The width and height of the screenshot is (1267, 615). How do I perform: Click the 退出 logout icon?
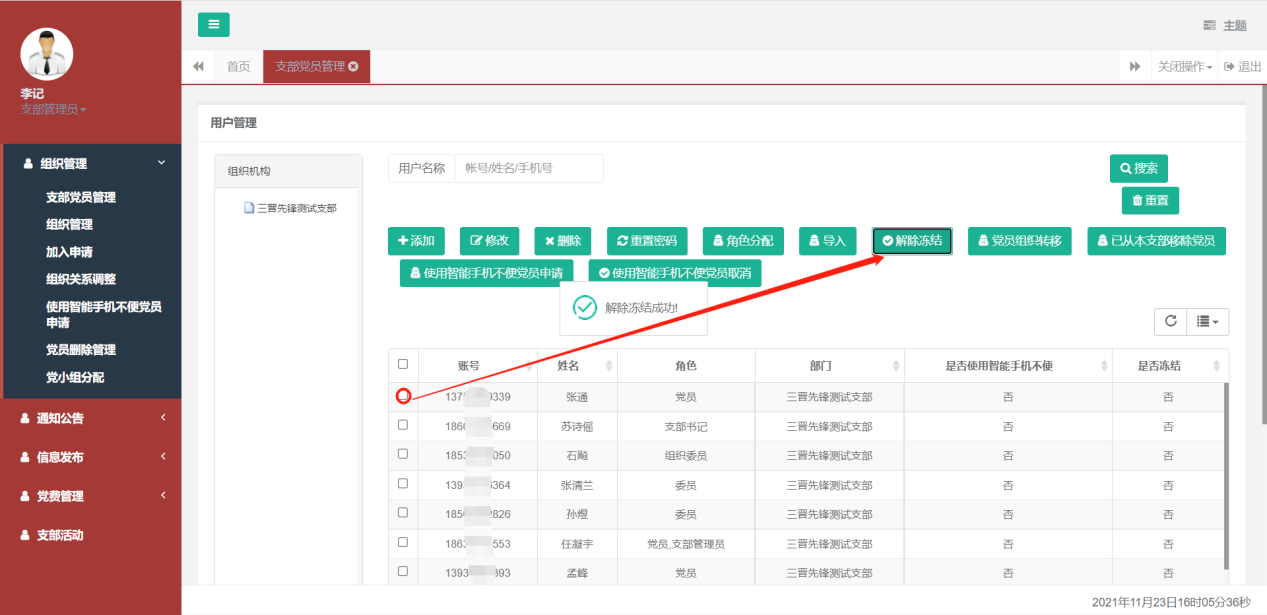[1230, 67]
